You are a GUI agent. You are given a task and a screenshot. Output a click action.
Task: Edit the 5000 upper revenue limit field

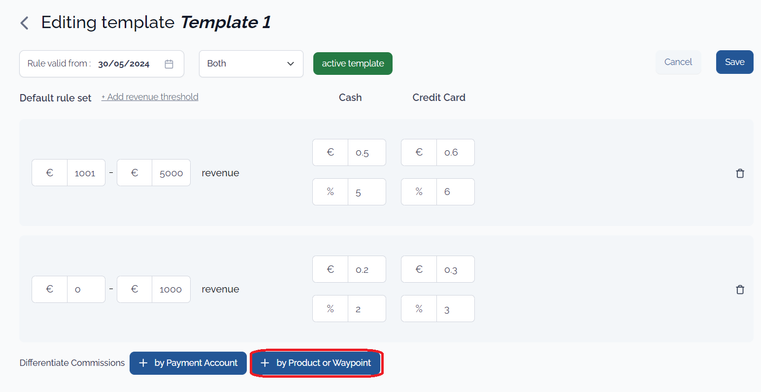171,173
